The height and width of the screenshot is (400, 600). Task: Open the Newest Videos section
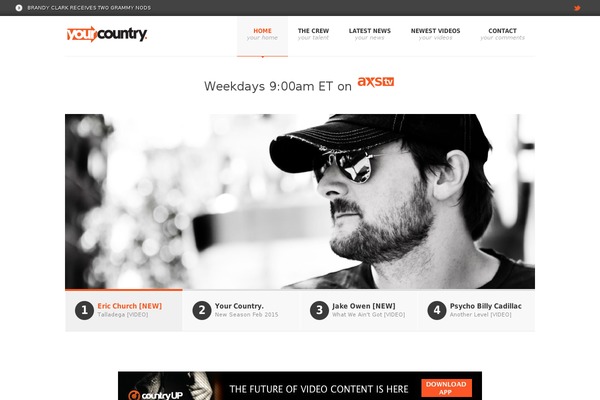tap(435, 34)
